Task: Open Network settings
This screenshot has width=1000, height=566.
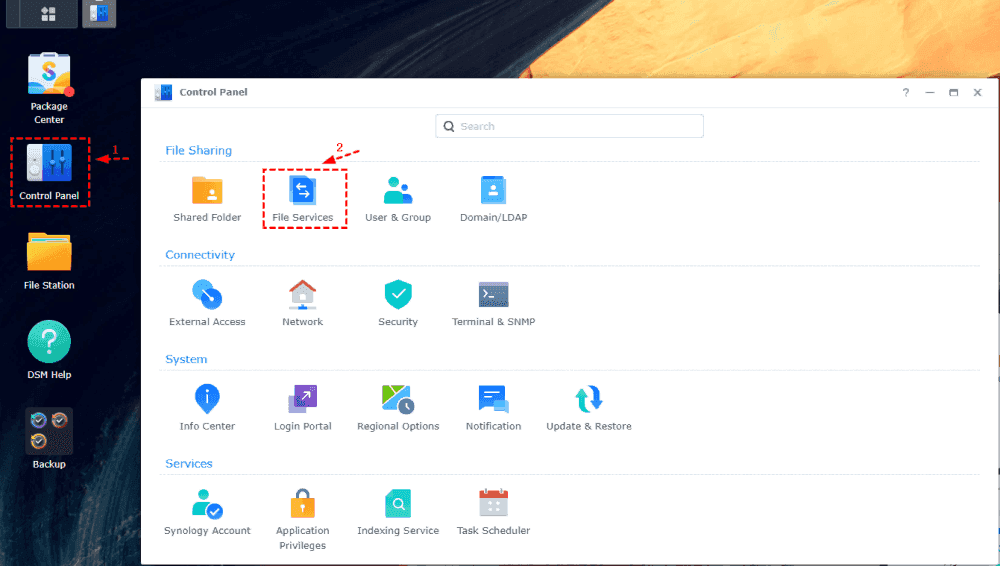Action: coord(303,304)
